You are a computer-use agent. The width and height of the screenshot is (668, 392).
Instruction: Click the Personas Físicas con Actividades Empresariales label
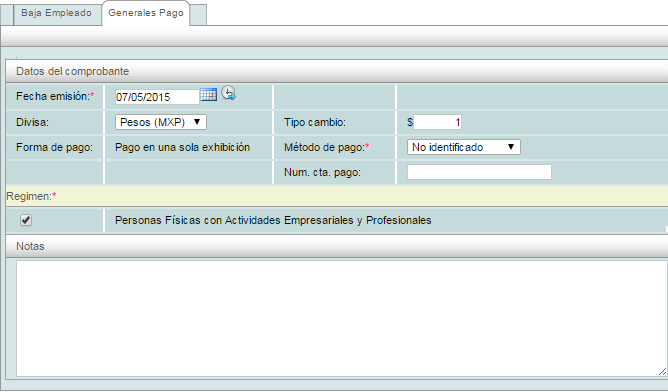point(273,220)
